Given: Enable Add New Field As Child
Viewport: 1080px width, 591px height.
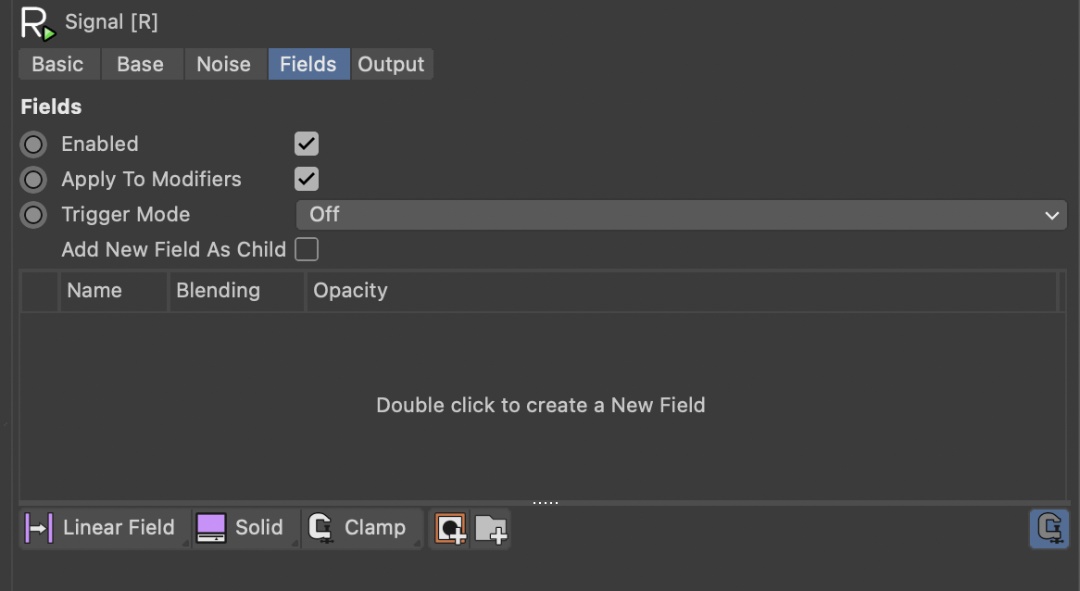Looking at the screenshot, I should point(307,249).
